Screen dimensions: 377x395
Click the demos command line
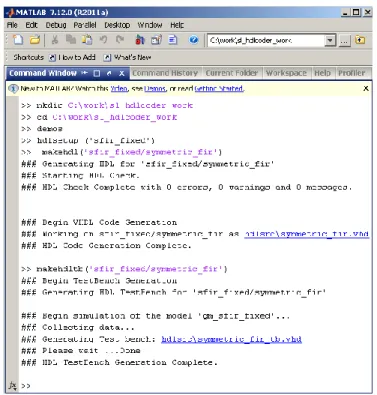(x=42, y=129)
